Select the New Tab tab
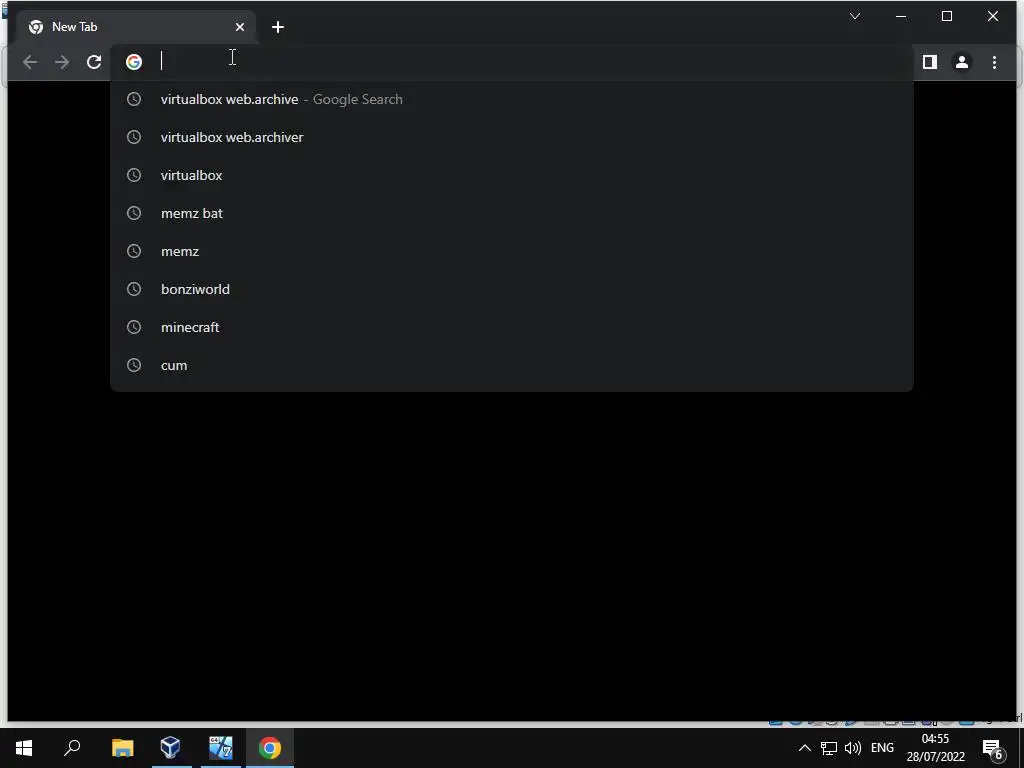Viewport: 1024px width, 768px height. (135, 27)
